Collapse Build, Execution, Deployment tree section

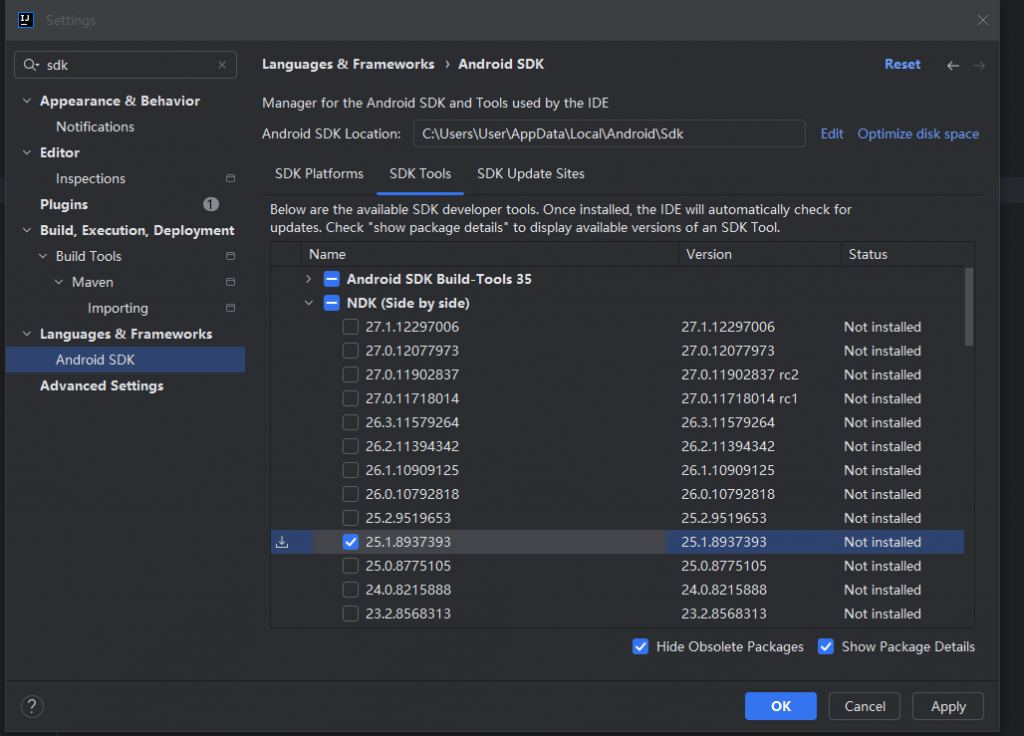point(27,231)
